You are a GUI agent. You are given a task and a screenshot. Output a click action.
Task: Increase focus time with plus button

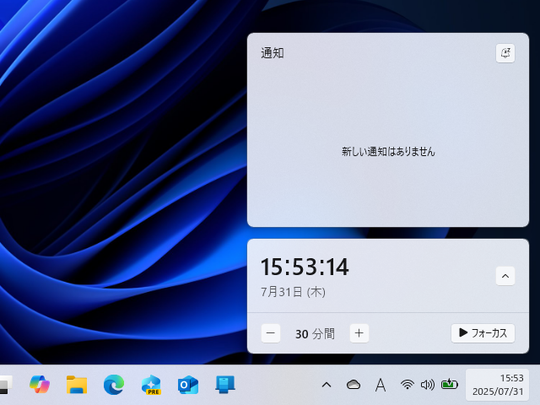tap(359, 333)
